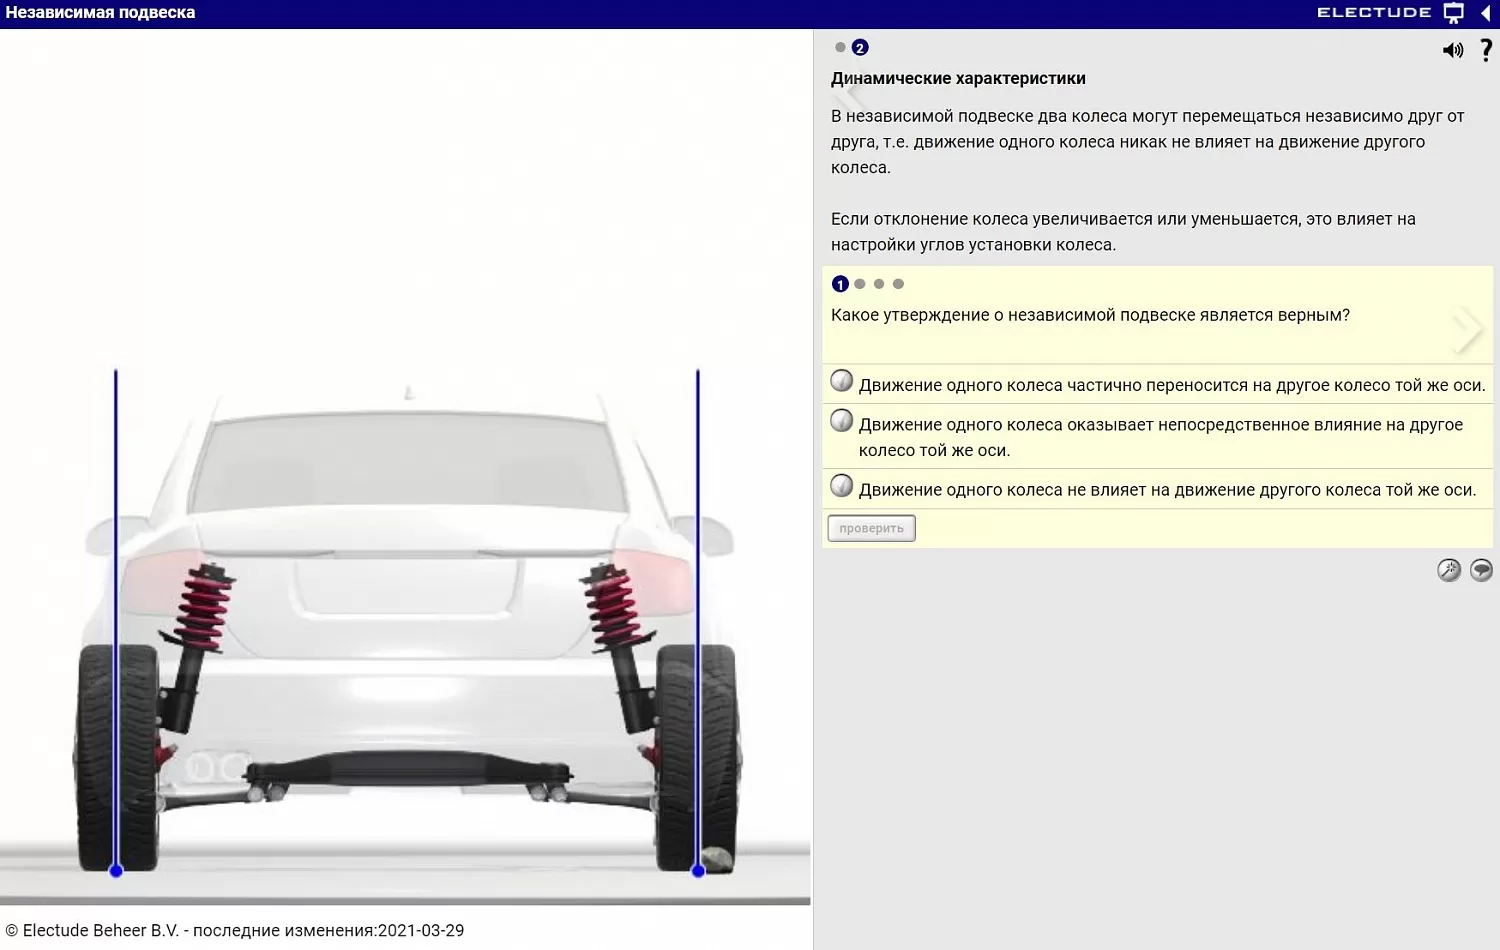Jump to fourth question dot

(x=898, y=284)
